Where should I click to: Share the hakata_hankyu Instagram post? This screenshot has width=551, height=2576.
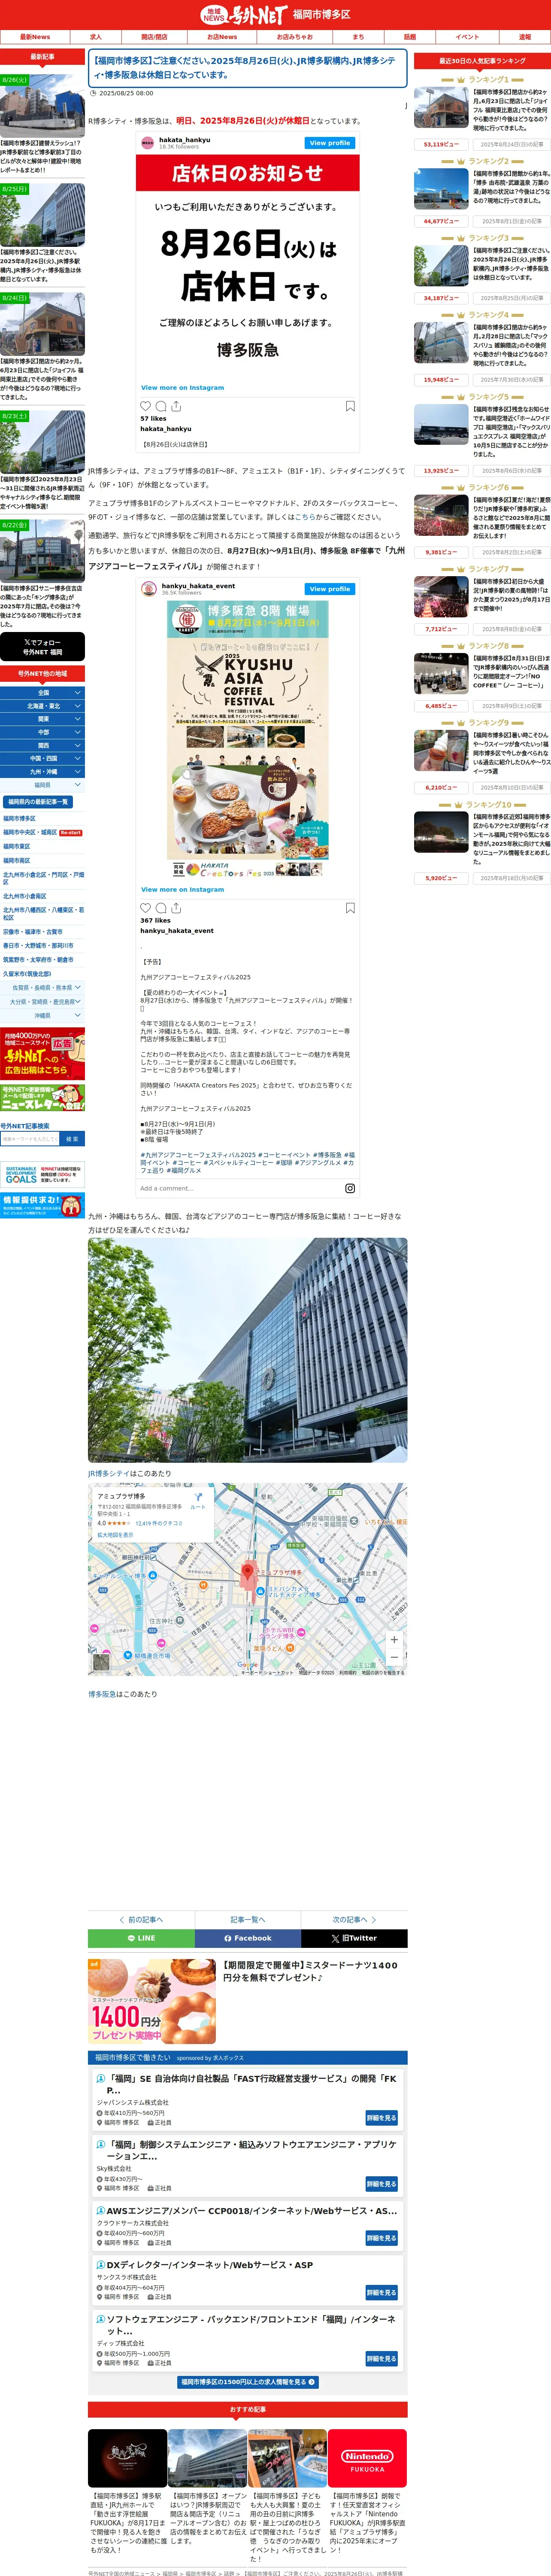coord(176,406)
